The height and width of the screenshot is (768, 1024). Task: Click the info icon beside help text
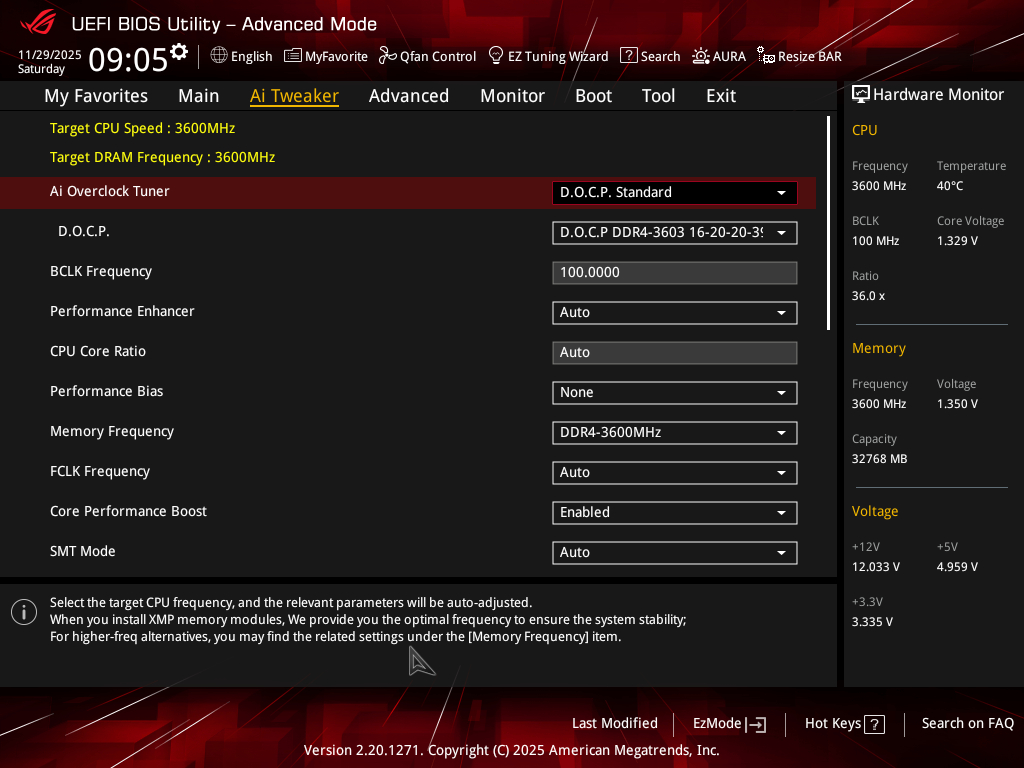point(24,612)
